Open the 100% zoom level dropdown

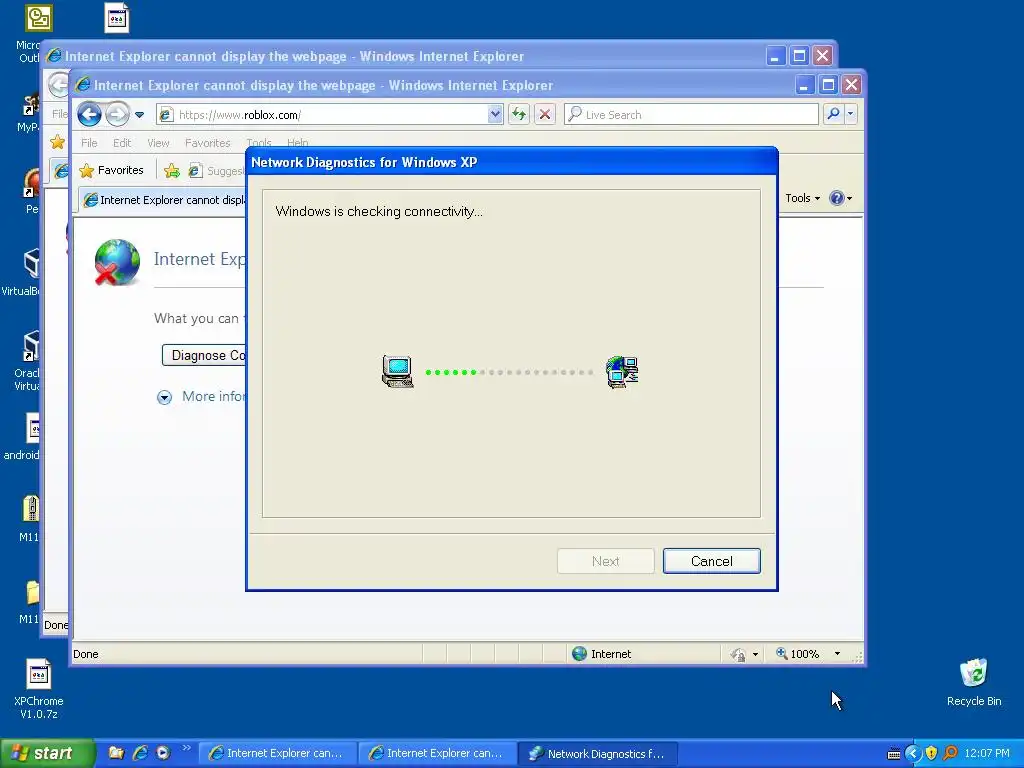(x=837, y=654)
